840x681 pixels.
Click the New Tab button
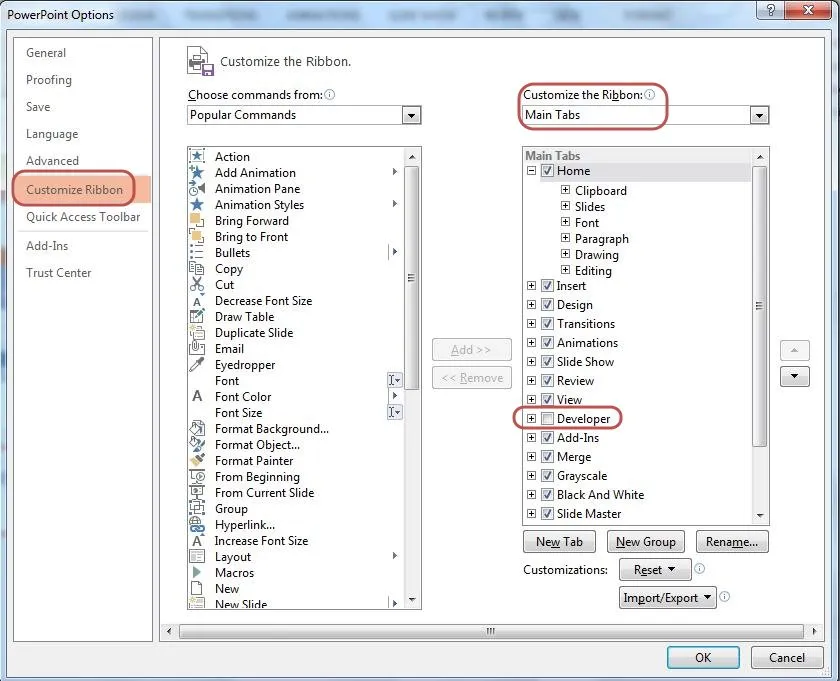coord(559,542)
